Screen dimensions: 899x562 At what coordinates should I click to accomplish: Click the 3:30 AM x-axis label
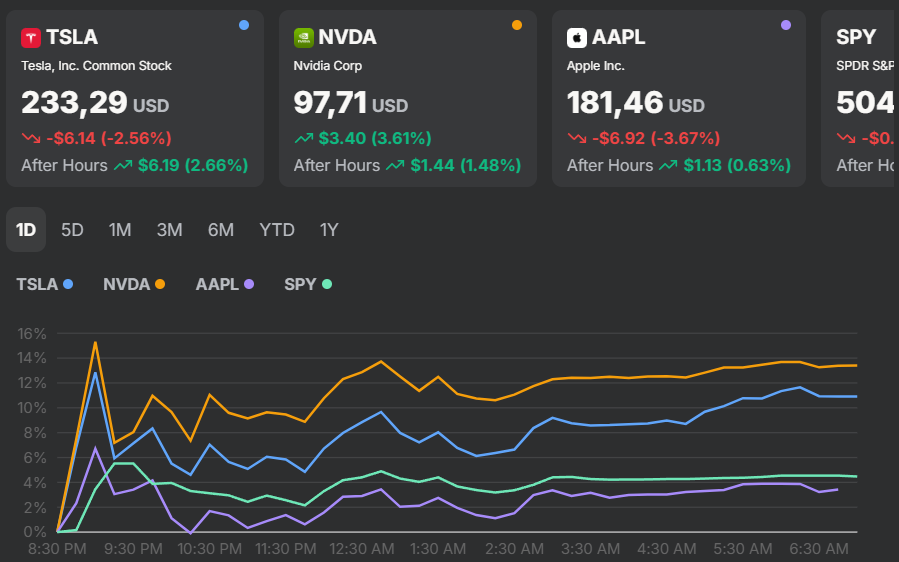point(591,549)
